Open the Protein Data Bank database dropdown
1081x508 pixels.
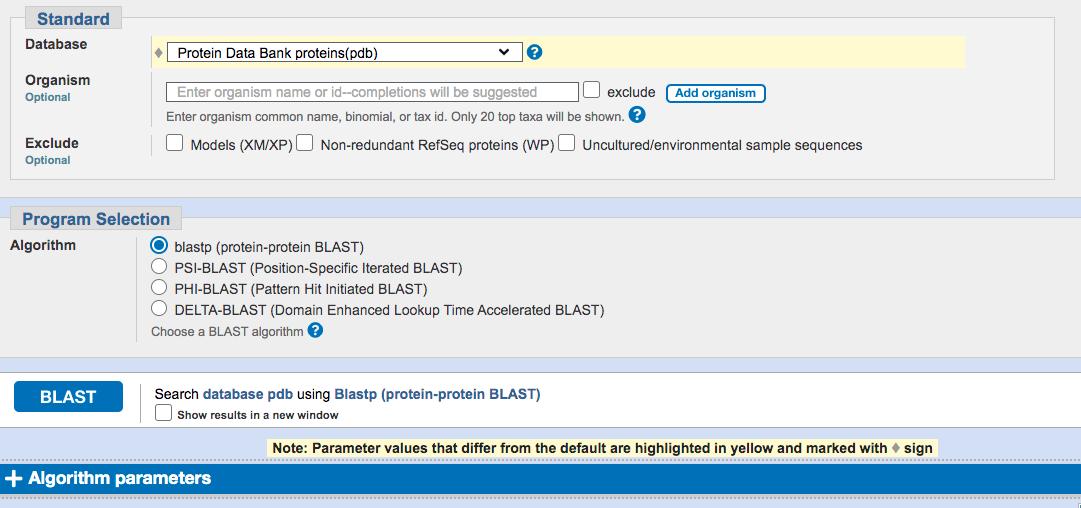344,53
